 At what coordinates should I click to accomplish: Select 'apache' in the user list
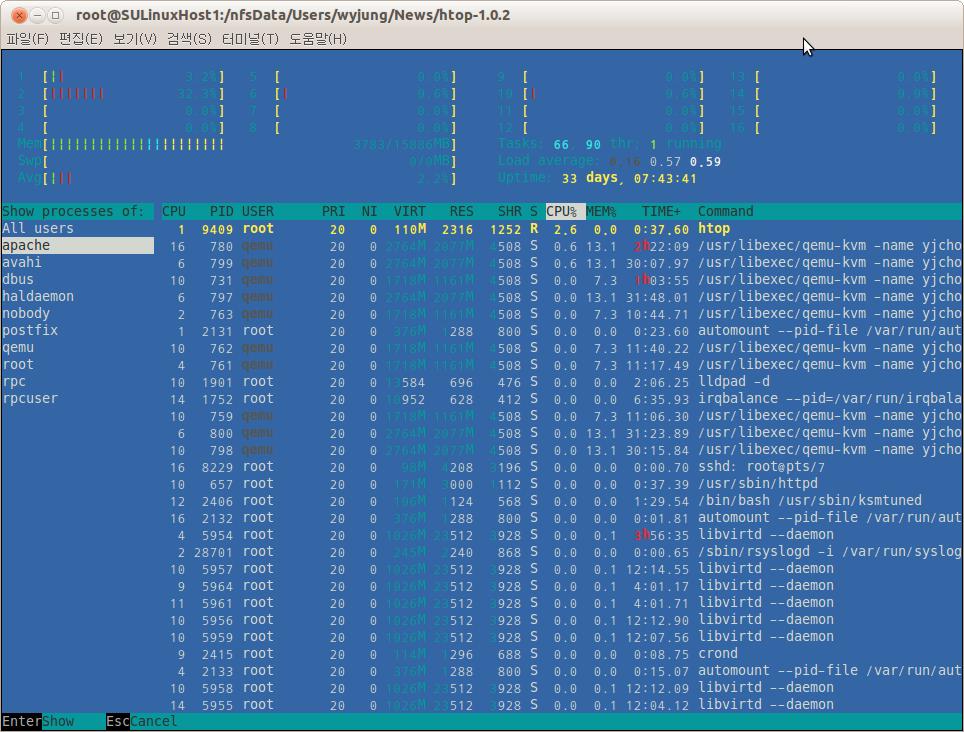[x=77, y=245]
